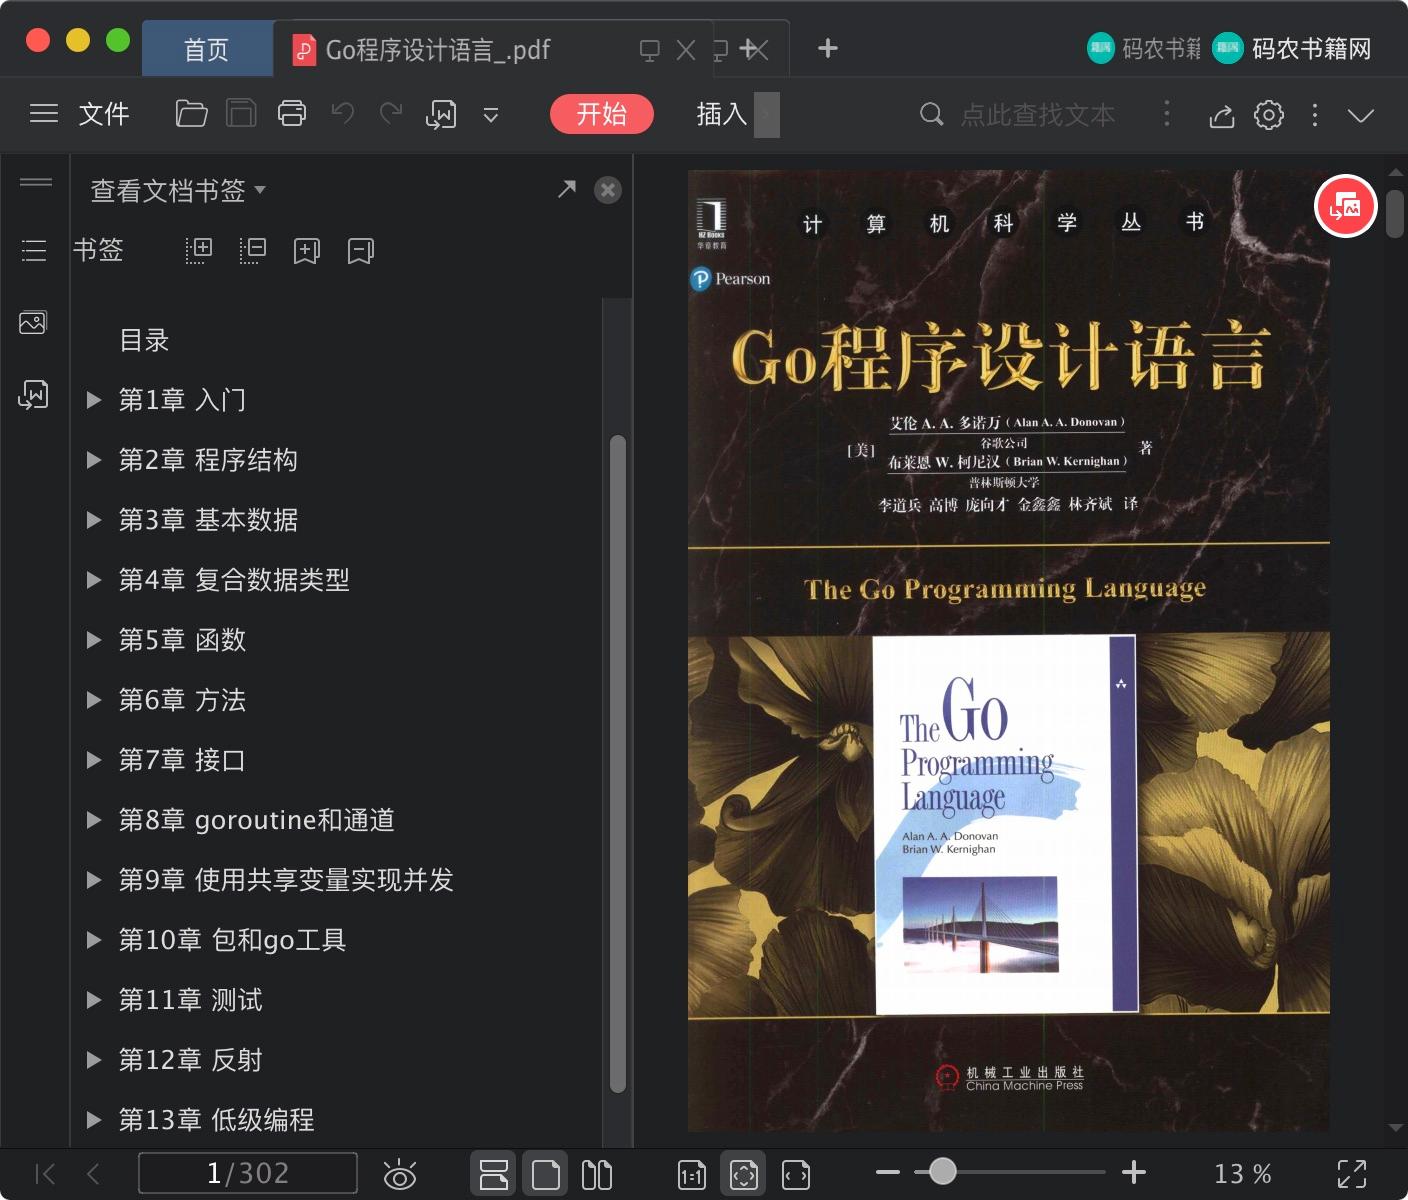Image resolution: width=1408 pixels, height=1200 pixels.
Task: Expand 第2章 程序结构 bookmark
Action: (x=94, y=460)
